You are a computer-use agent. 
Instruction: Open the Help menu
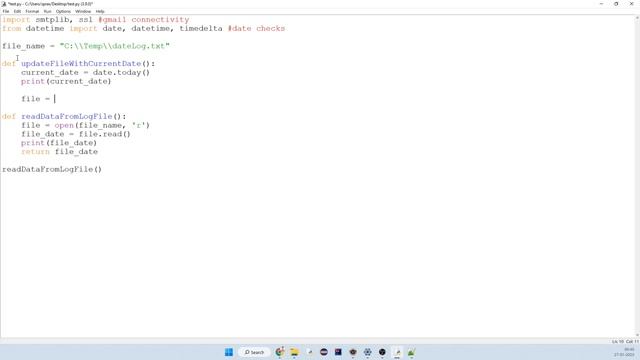pos(100,11)
